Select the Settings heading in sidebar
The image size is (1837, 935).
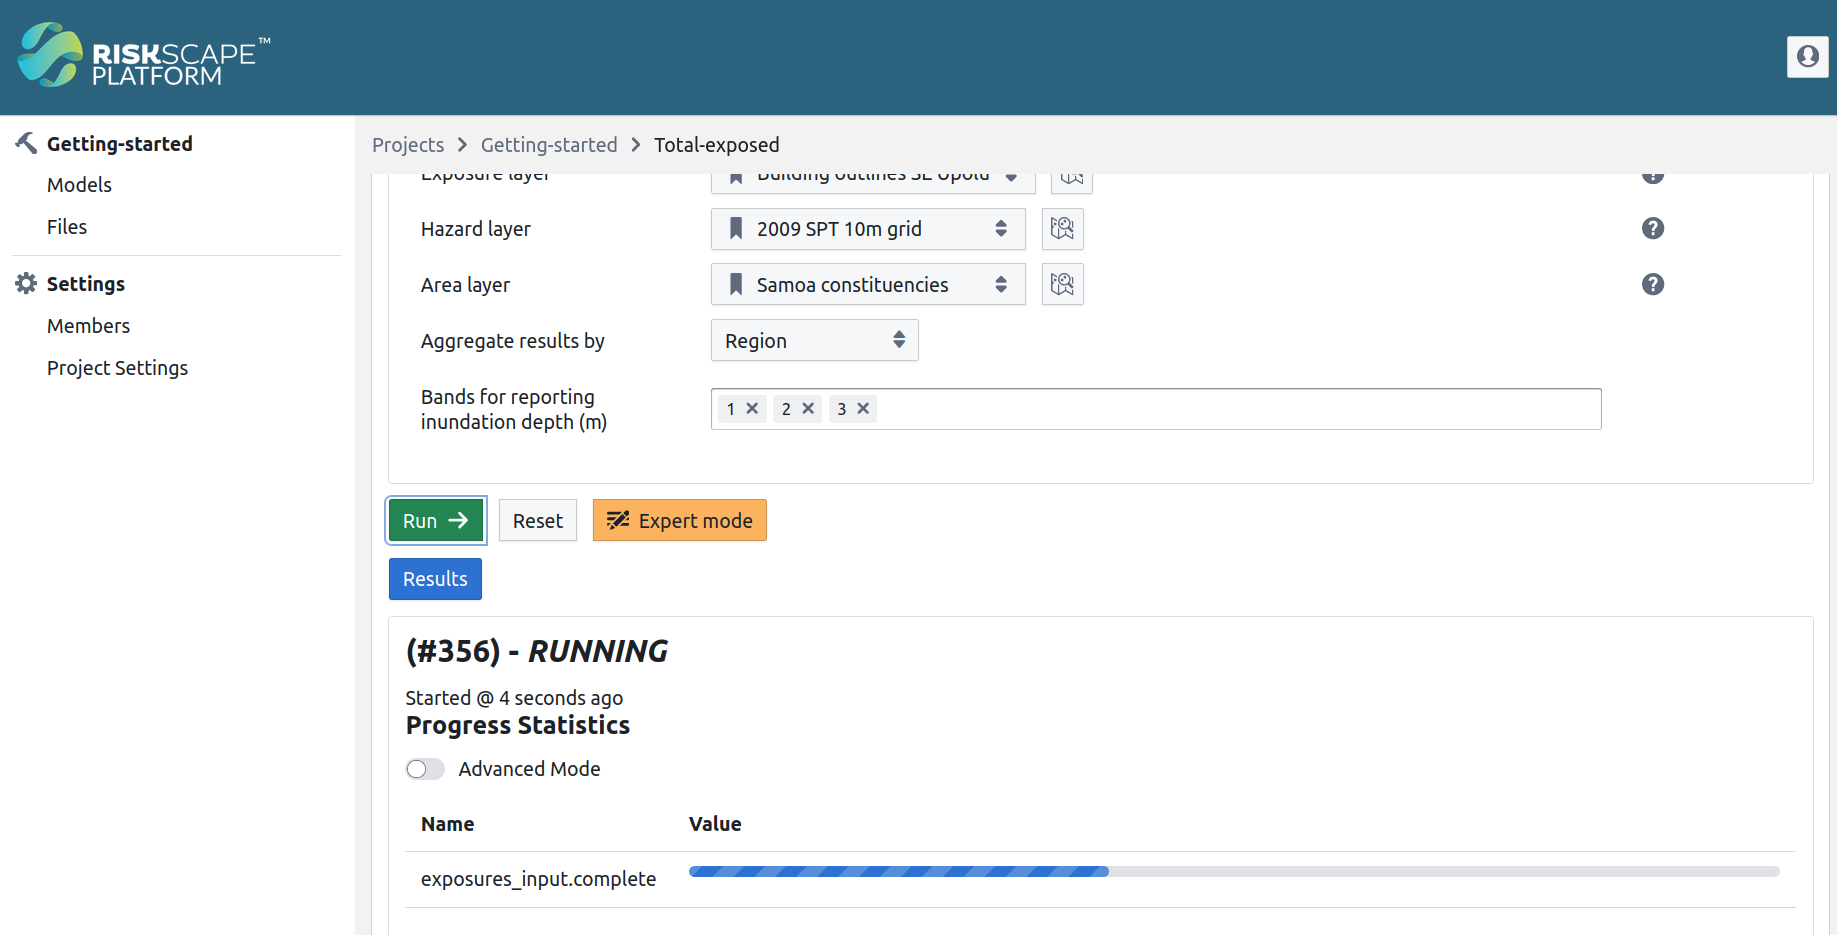click(86, 284)
